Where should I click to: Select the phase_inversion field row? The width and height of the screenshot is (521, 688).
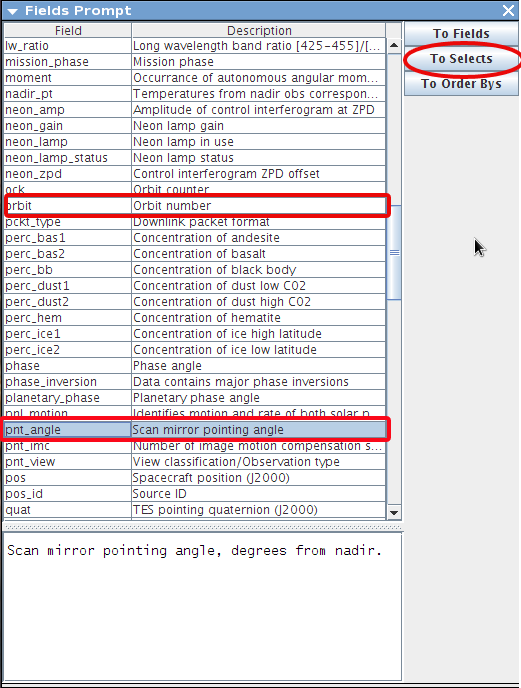(195, 382)
